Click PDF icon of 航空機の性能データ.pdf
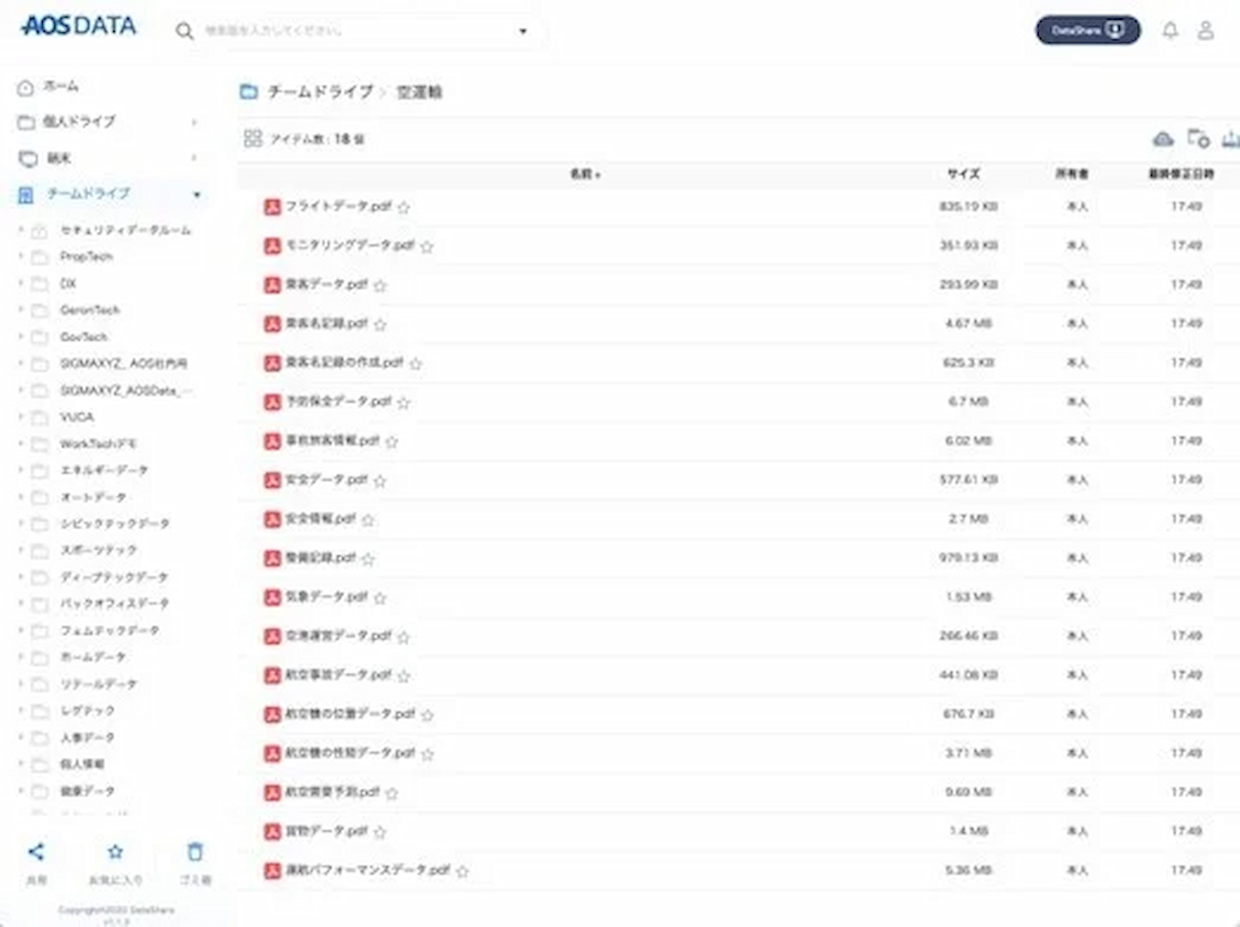The image size is (1240, 927). point(272,753)
